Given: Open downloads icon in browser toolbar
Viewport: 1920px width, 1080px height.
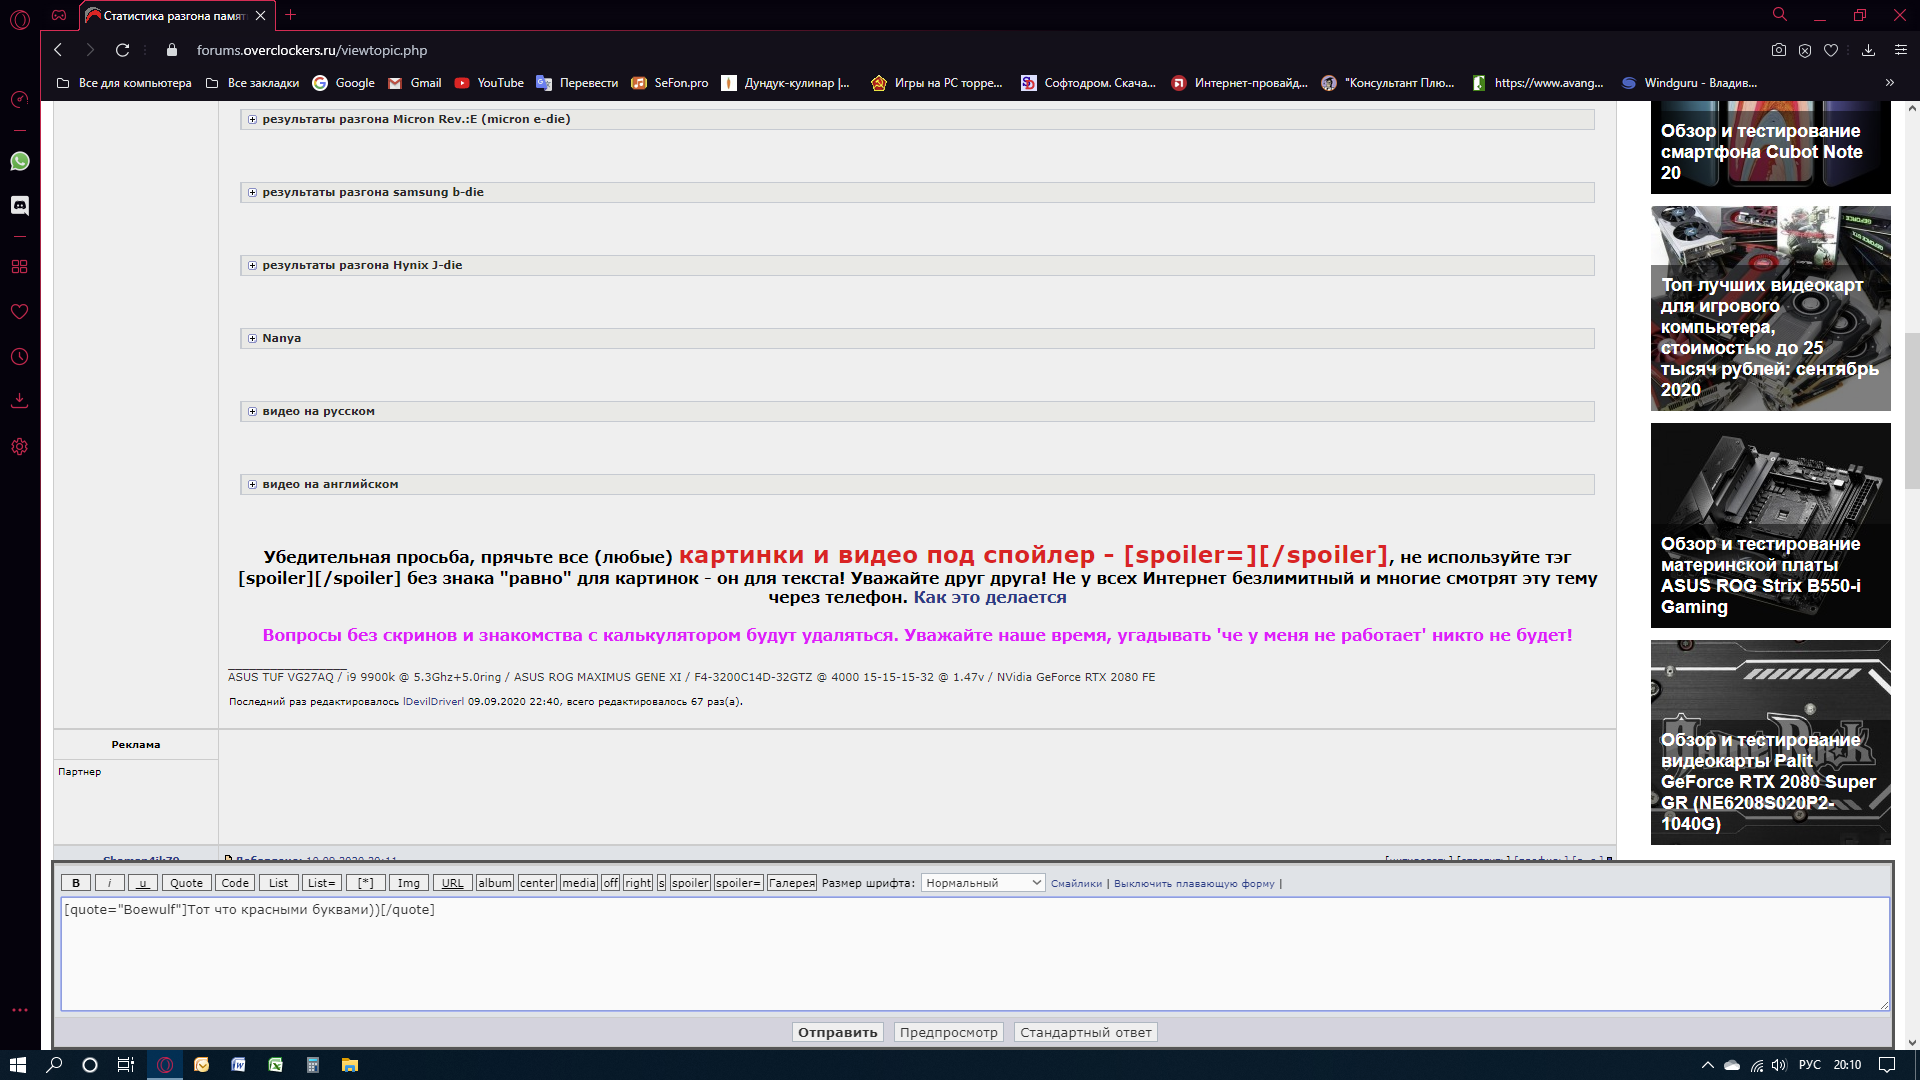Looking at the screenshot, I should [1868, 50].
